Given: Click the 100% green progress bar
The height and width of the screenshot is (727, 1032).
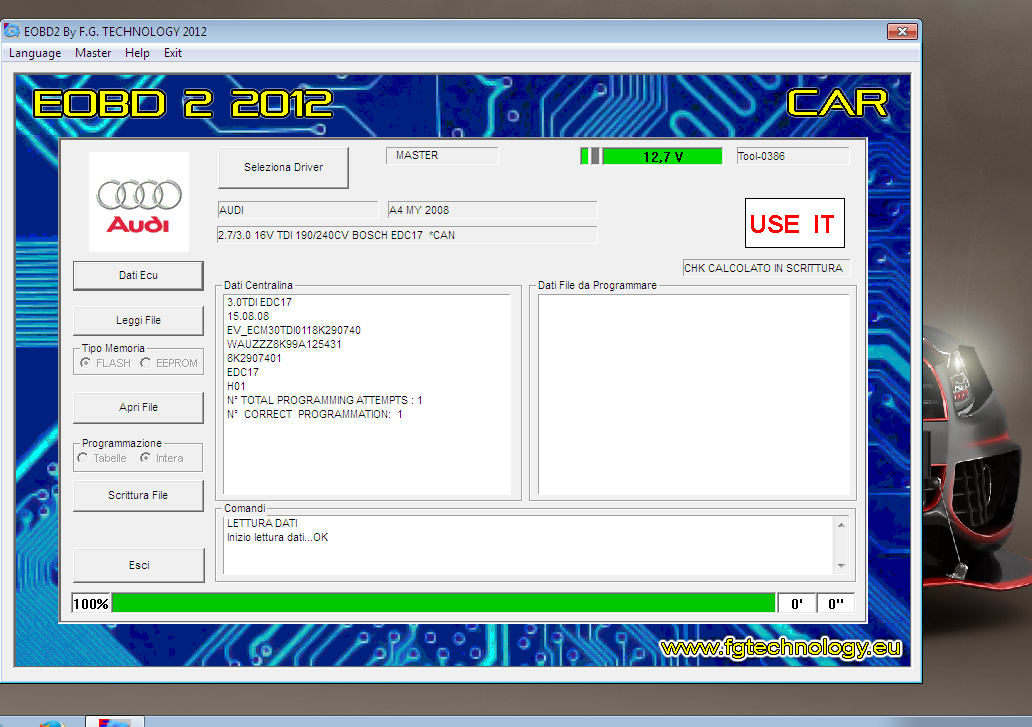Looking at the screenshot, I should 444,603.
